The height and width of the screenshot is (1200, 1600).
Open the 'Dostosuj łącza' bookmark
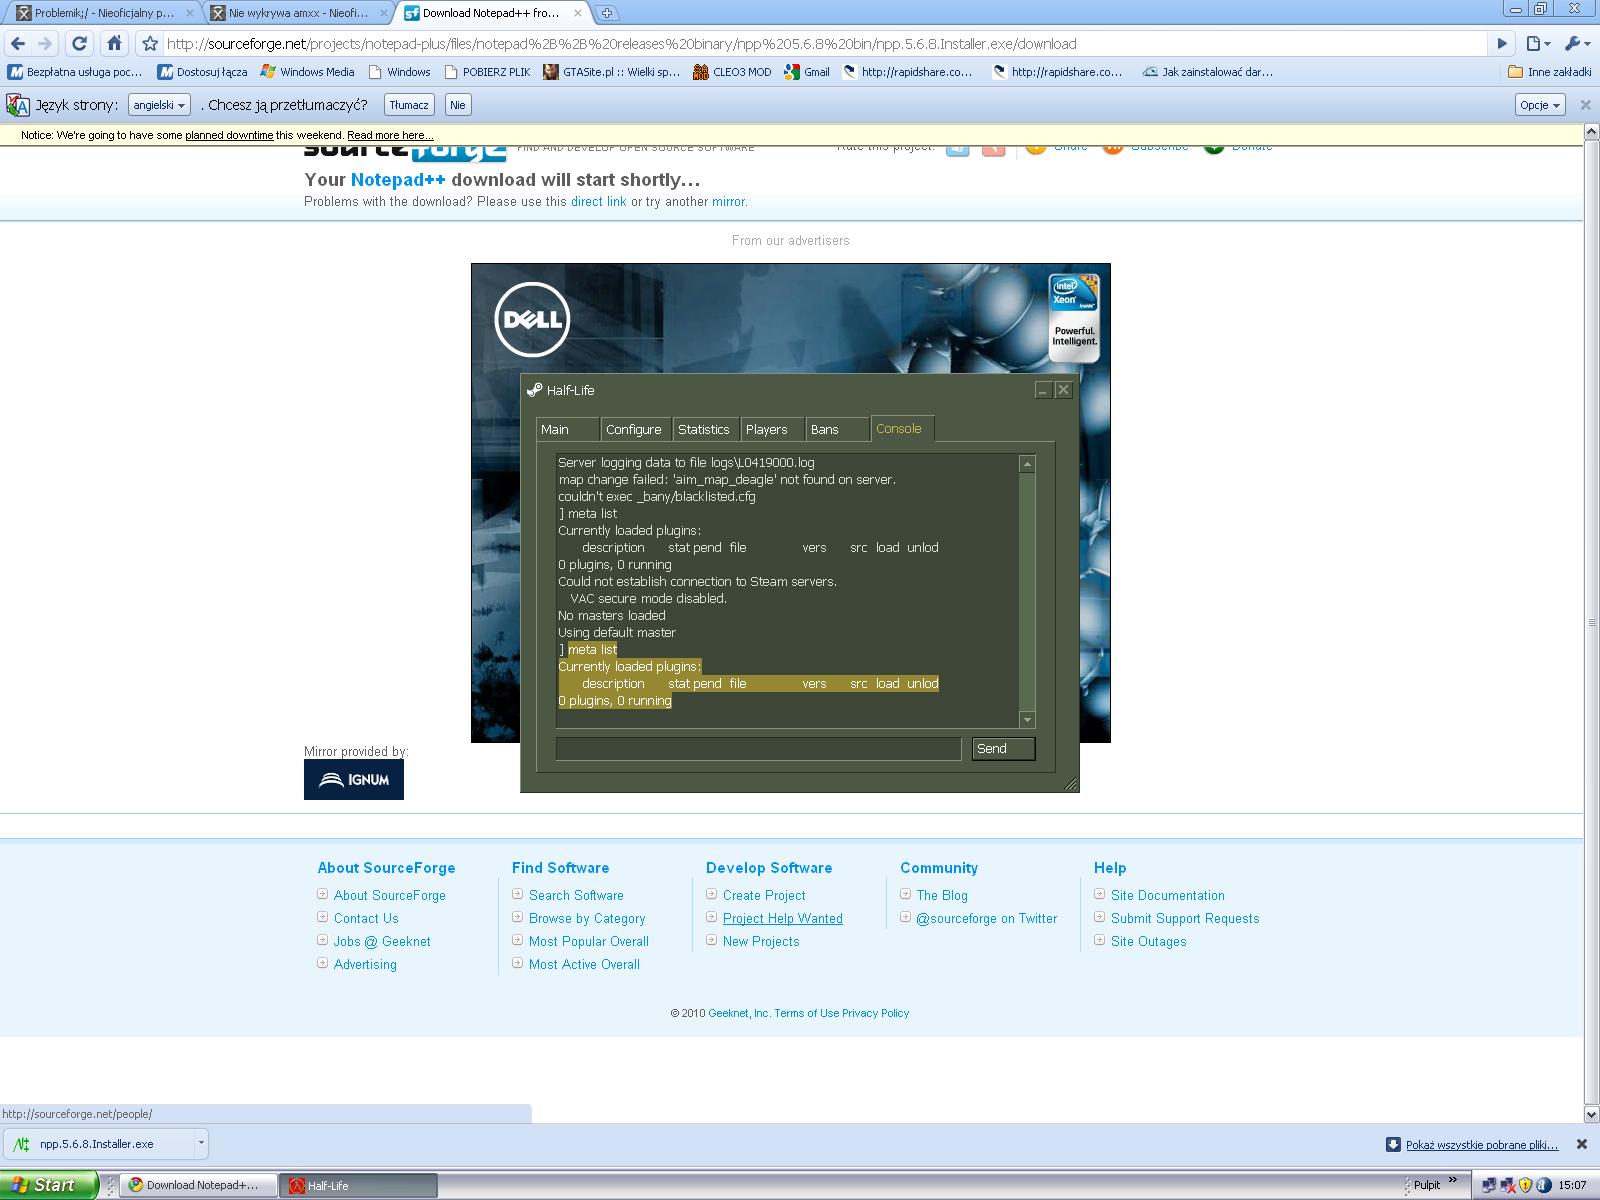coord(203,72)
